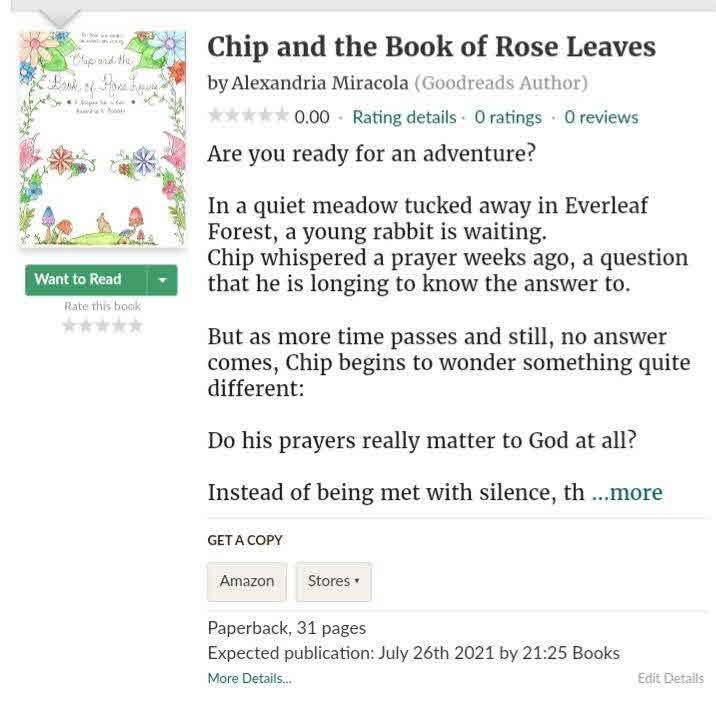
Task: Rate this book two stars
Action: [85, 326]
